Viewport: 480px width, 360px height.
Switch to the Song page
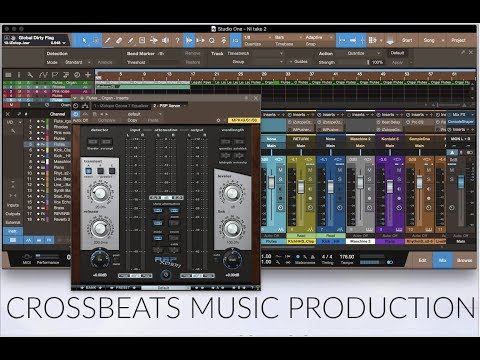tap(429, 40)
